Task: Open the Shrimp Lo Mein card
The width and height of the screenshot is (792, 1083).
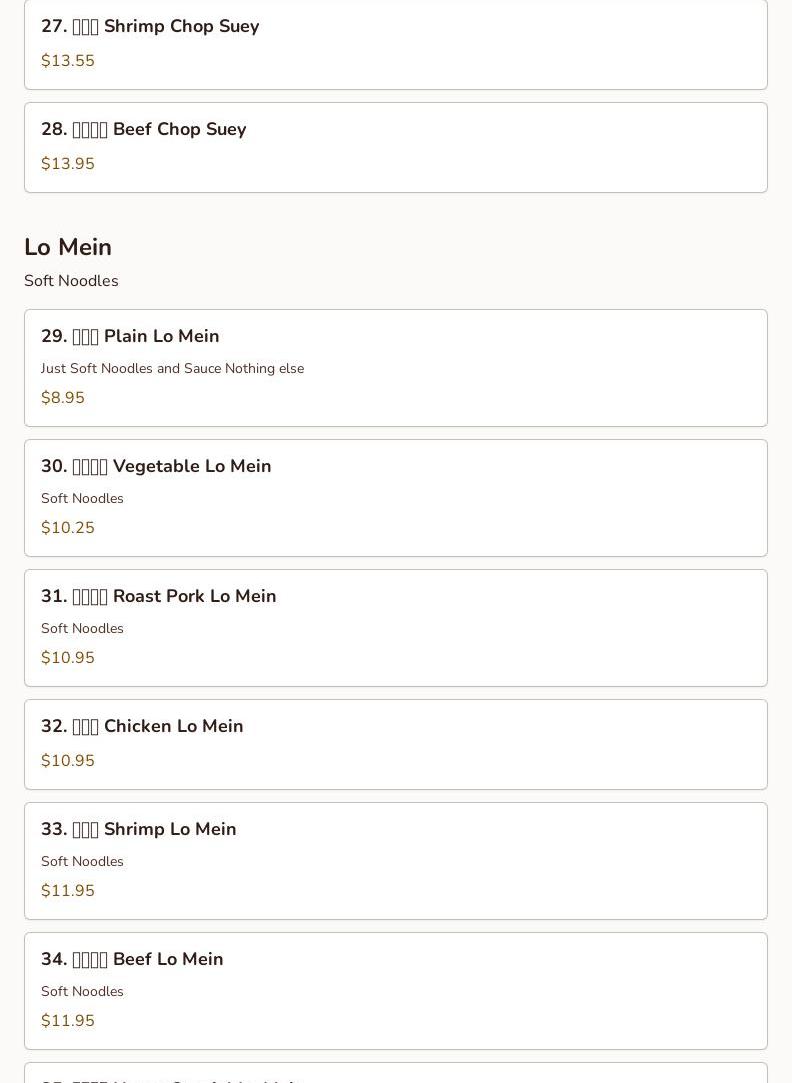Action: (396, 861)
